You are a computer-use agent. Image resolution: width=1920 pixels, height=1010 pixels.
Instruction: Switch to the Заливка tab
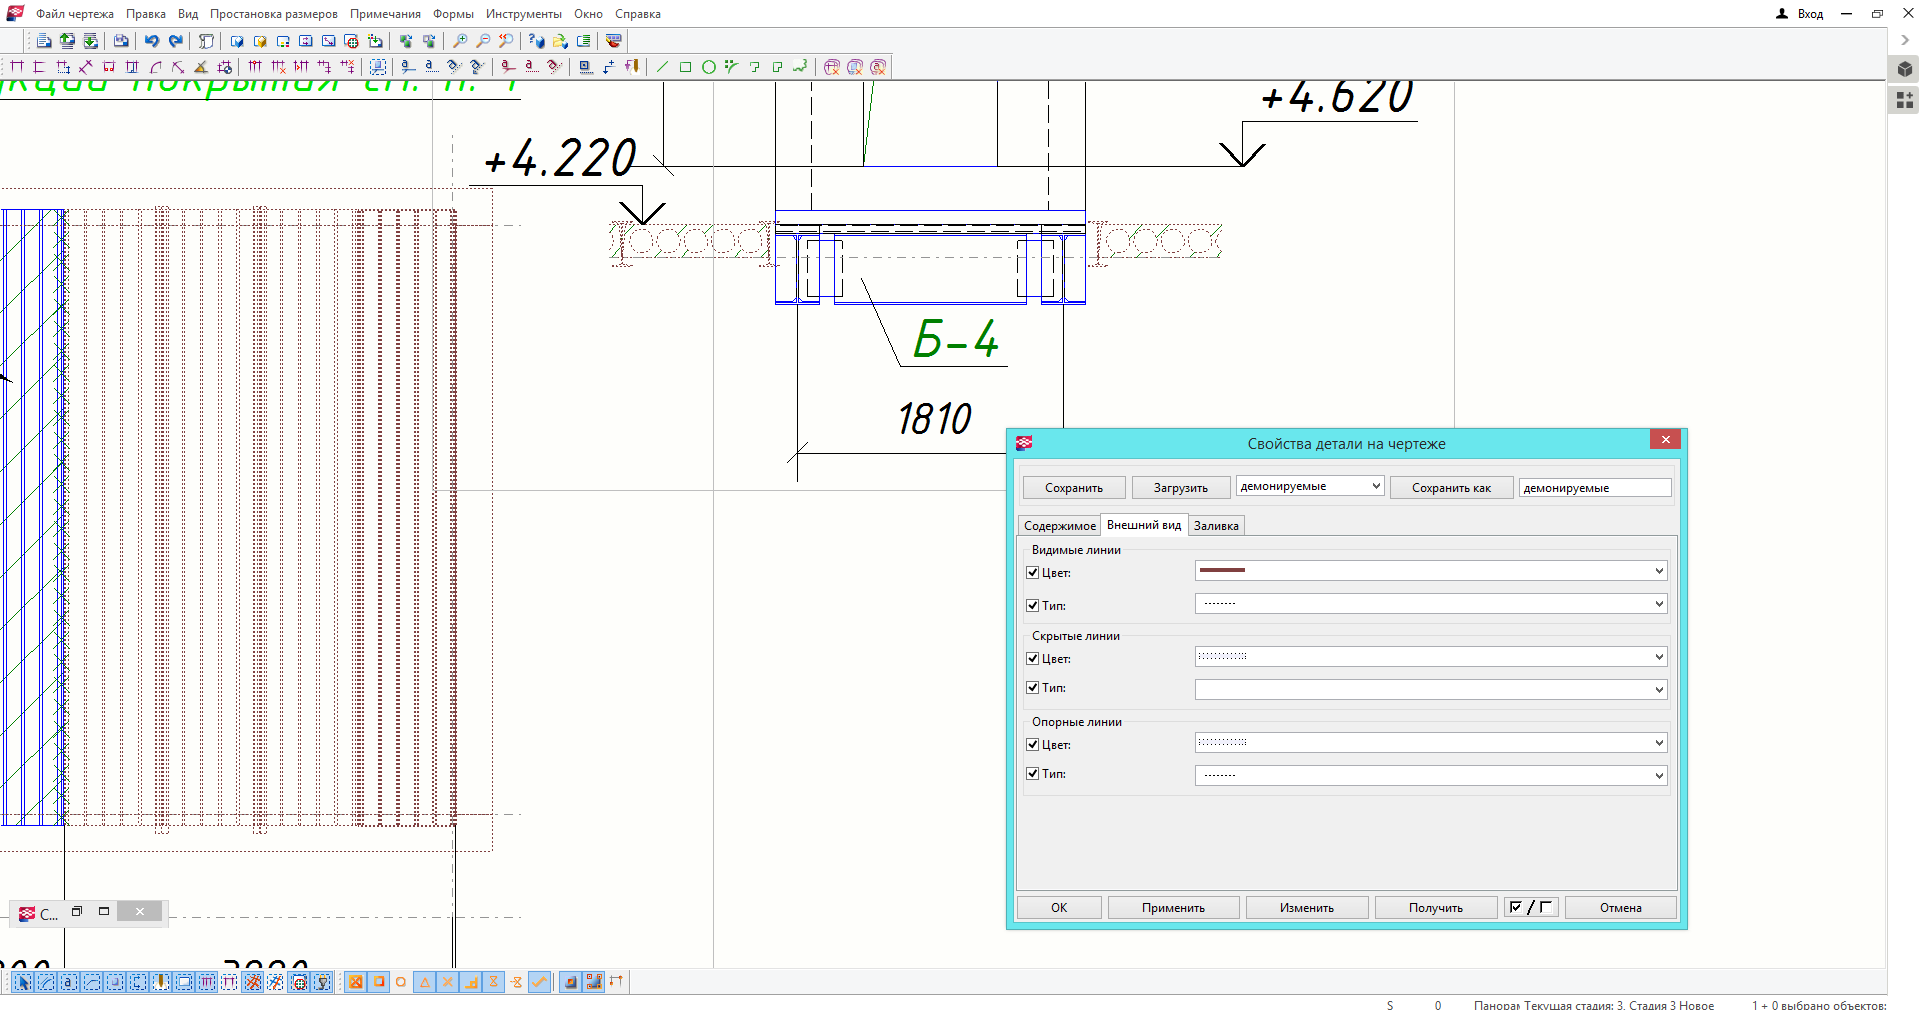[x=1216, y=526]
